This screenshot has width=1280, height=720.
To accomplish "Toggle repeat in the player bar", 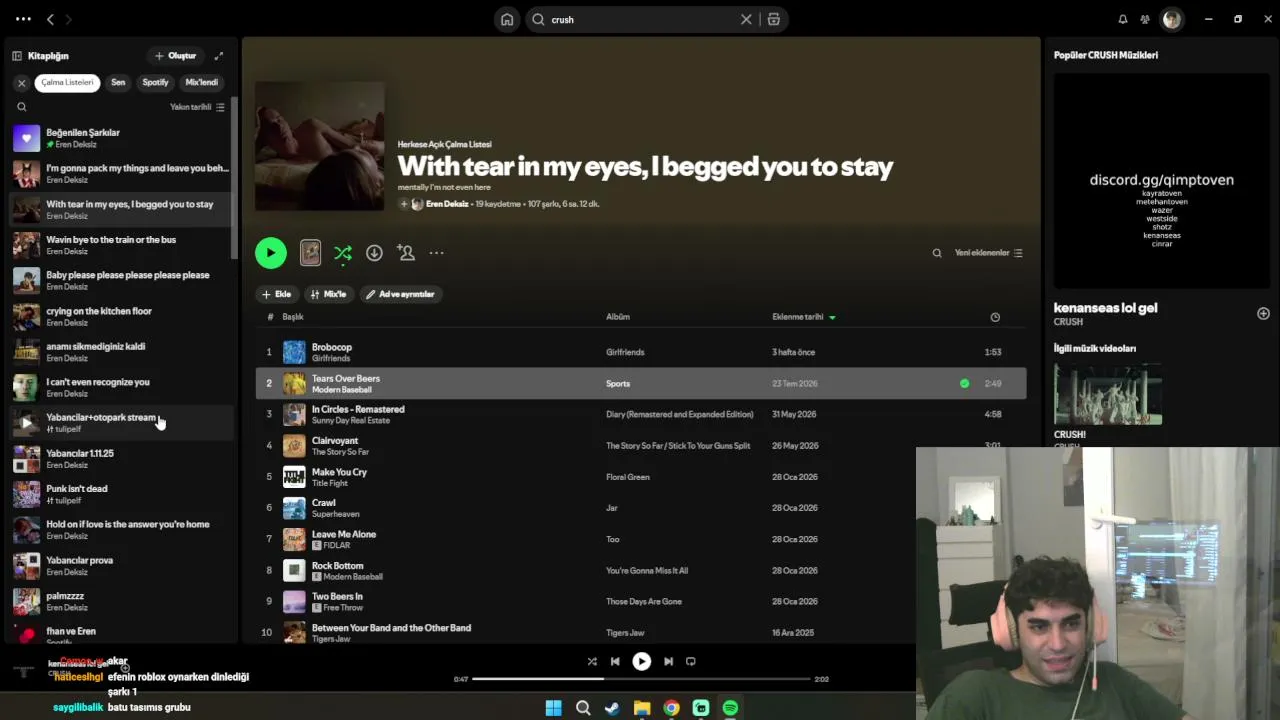I will coord(691,661).
